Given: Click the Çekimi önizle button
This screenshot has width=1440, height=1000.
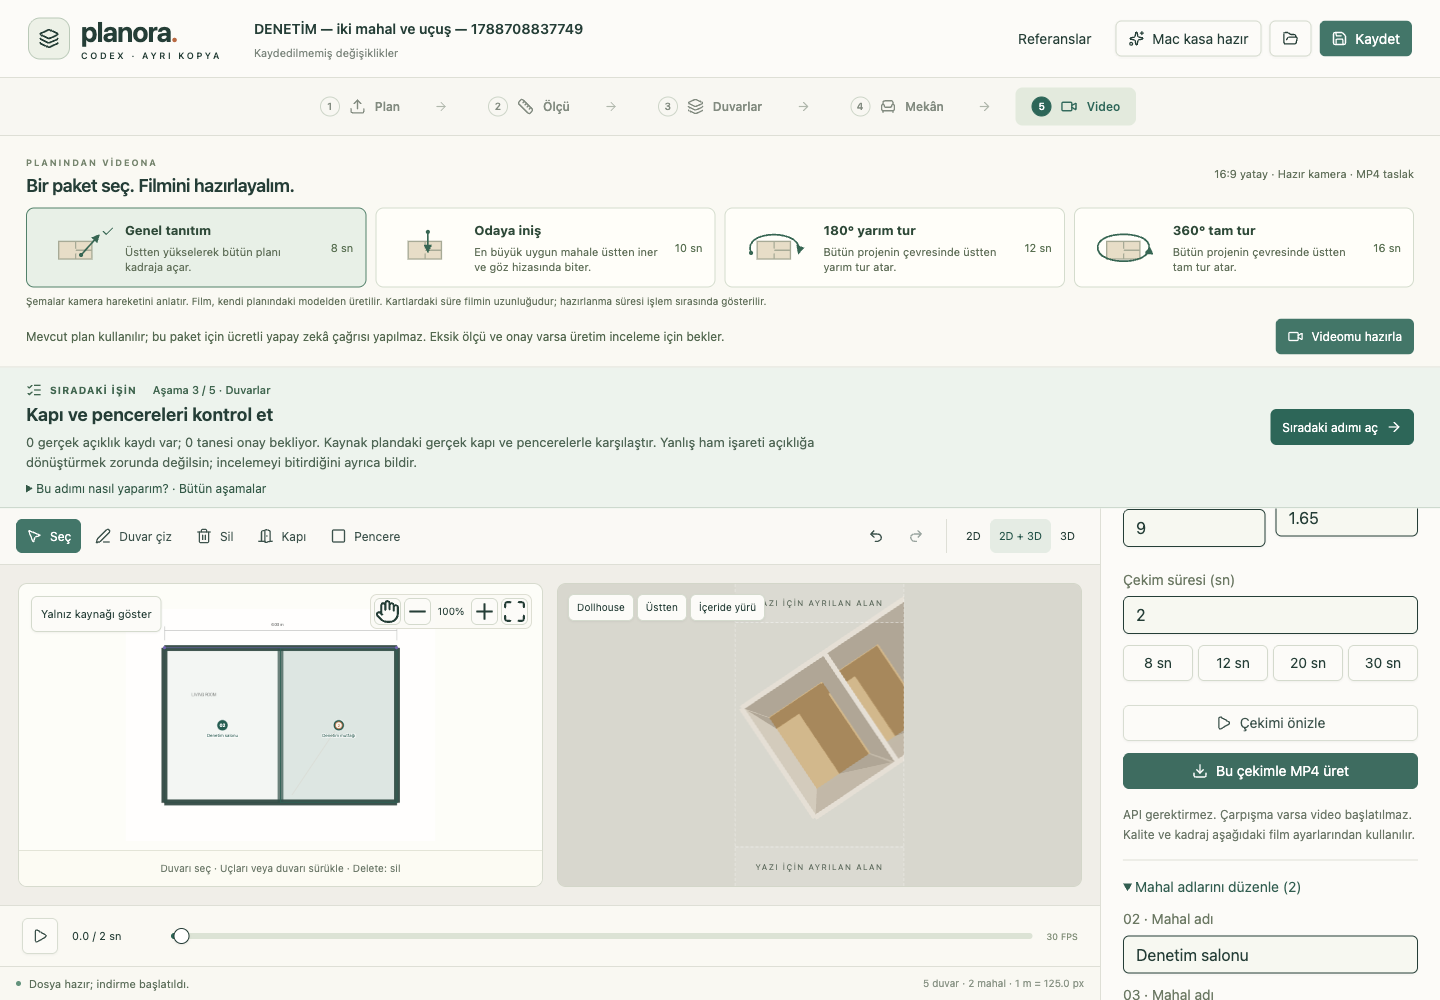Looking at the screenshot, I should tap(1270, 723).
